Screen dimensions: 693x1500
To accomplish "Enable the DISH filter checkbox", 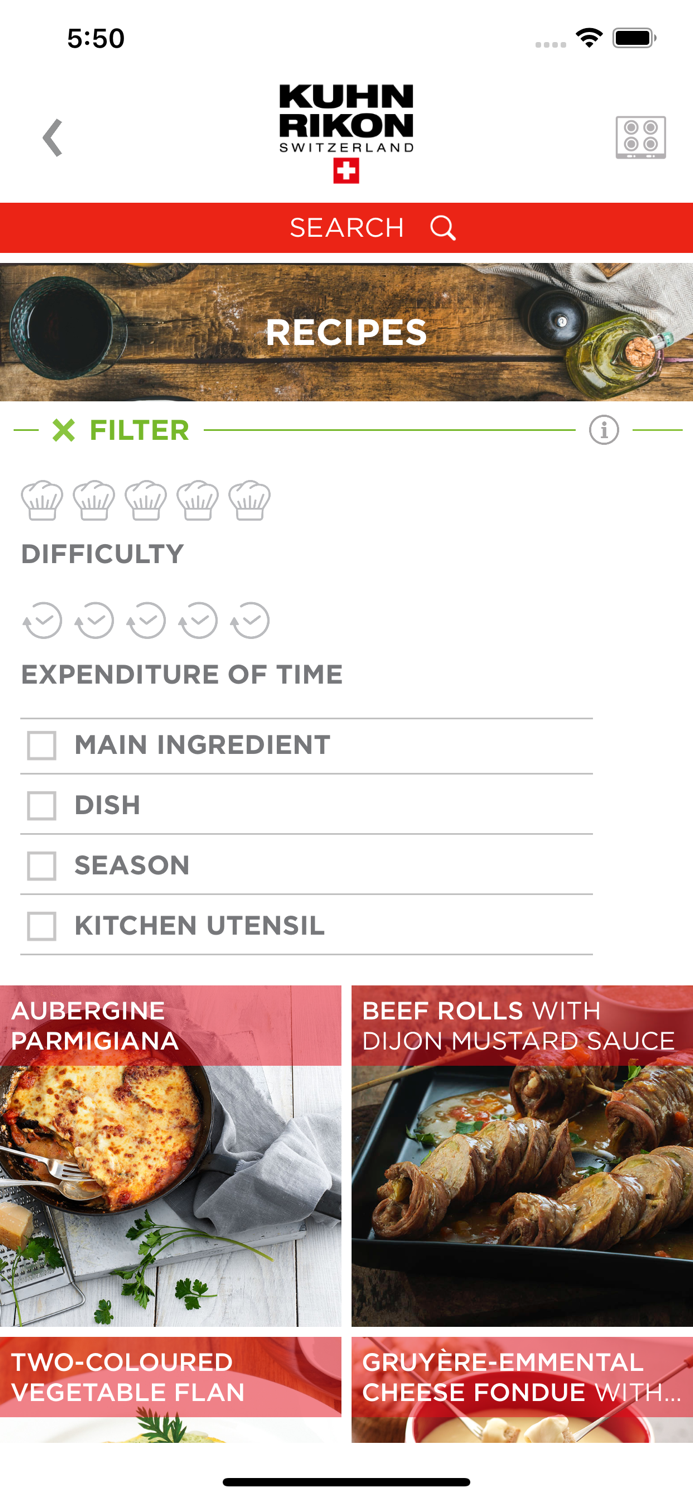I will point(40,805).
